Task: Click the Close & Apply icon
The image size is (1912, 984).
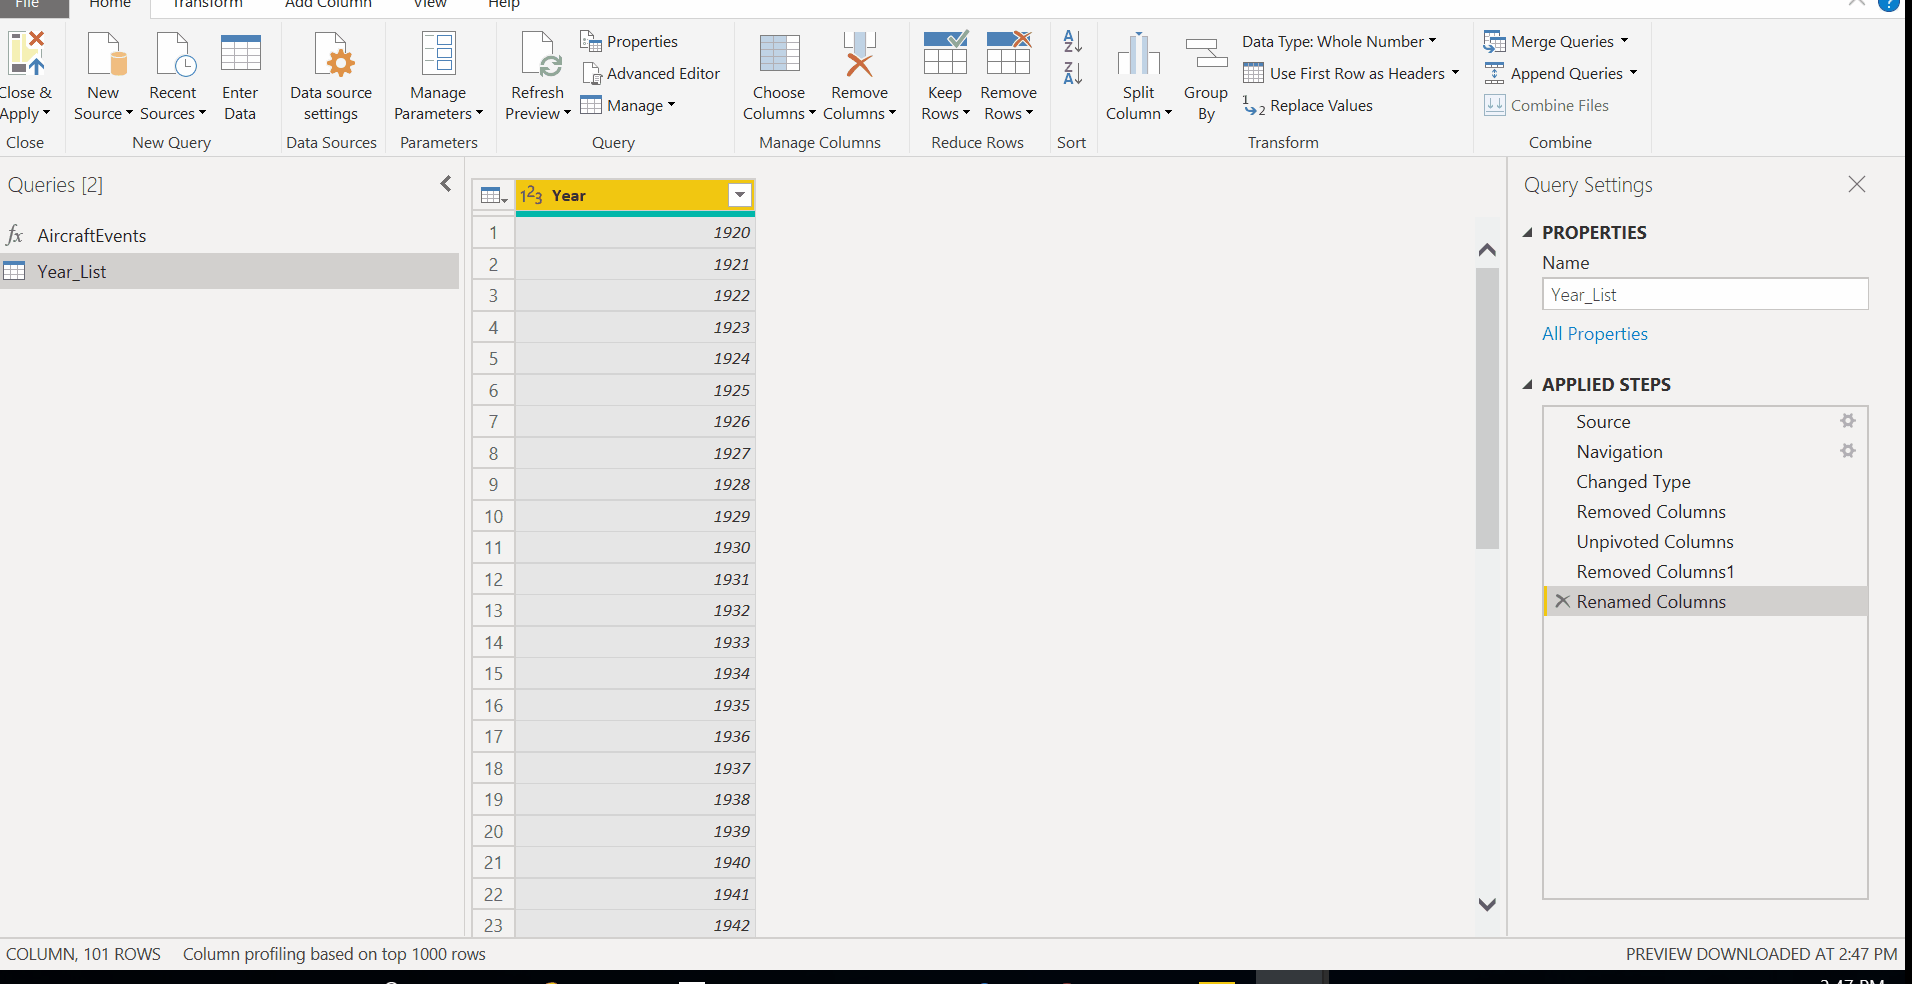Action: point(26,54)
